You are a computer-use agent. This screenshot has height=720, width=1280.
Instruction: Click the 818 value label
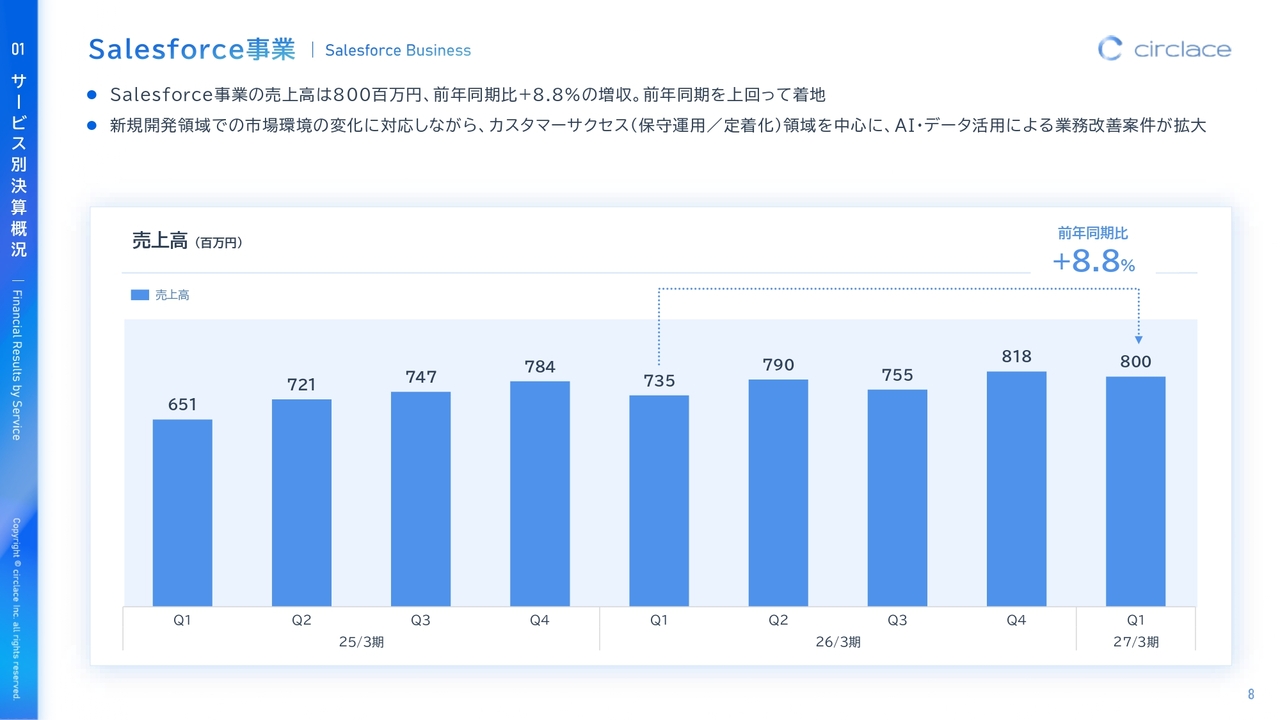point(1016,357)
